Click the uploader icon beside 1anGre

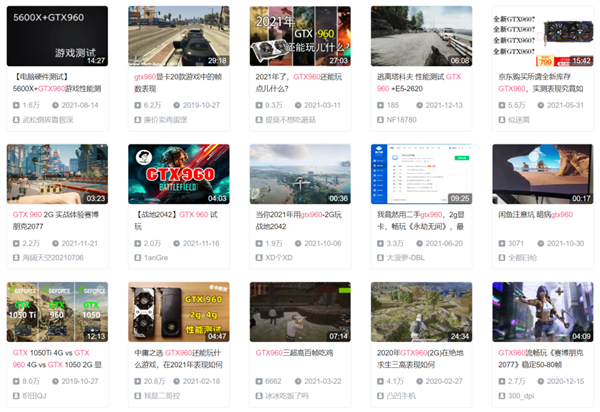[138, 258]
